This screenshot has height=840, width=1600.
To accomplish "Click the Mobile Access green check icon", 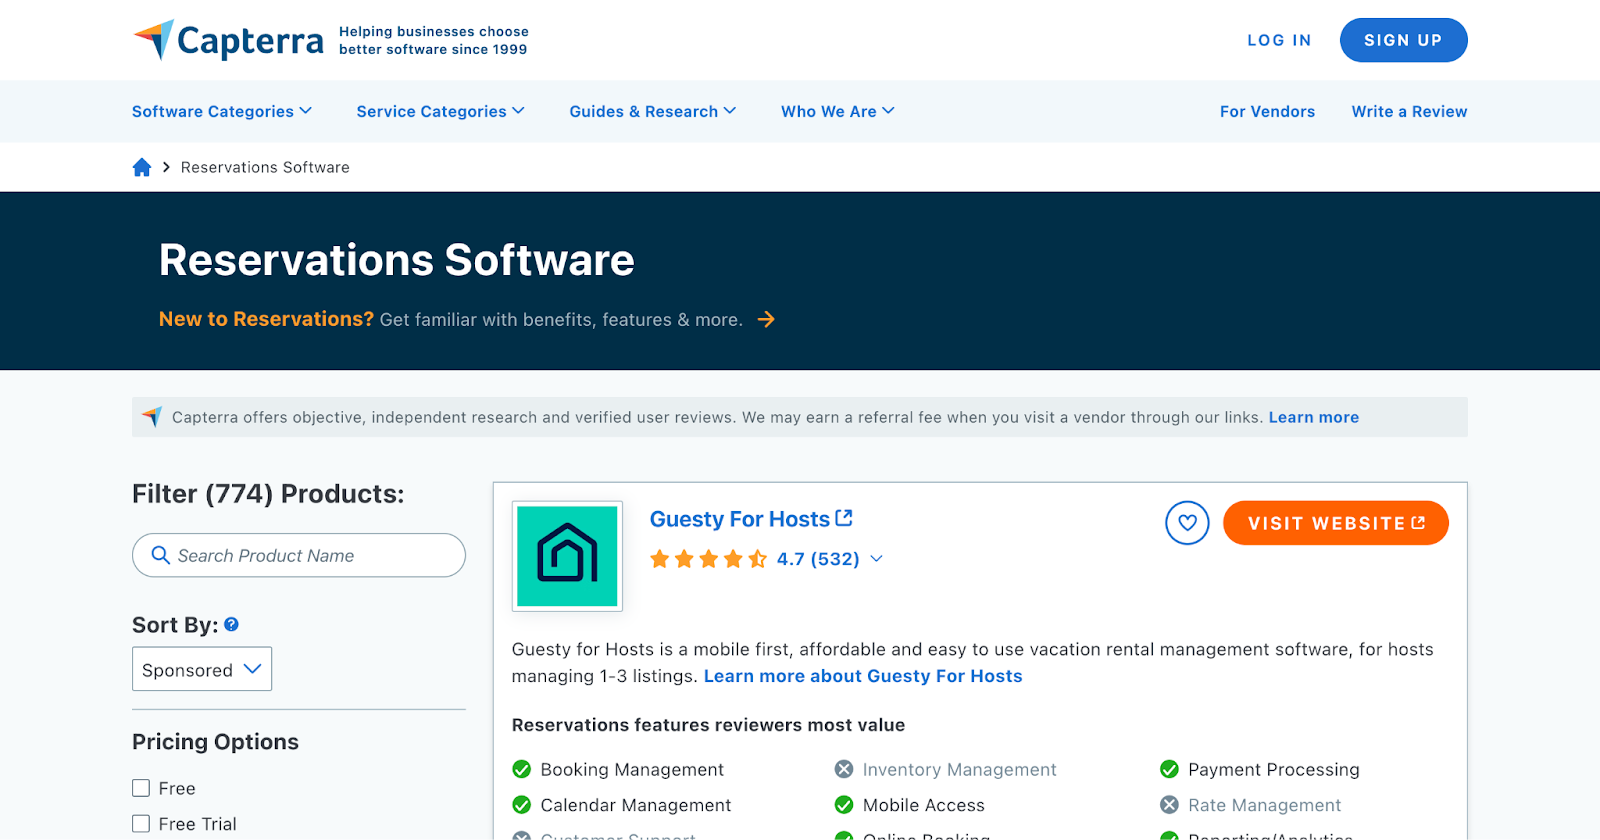I will (x=844, y=805).
